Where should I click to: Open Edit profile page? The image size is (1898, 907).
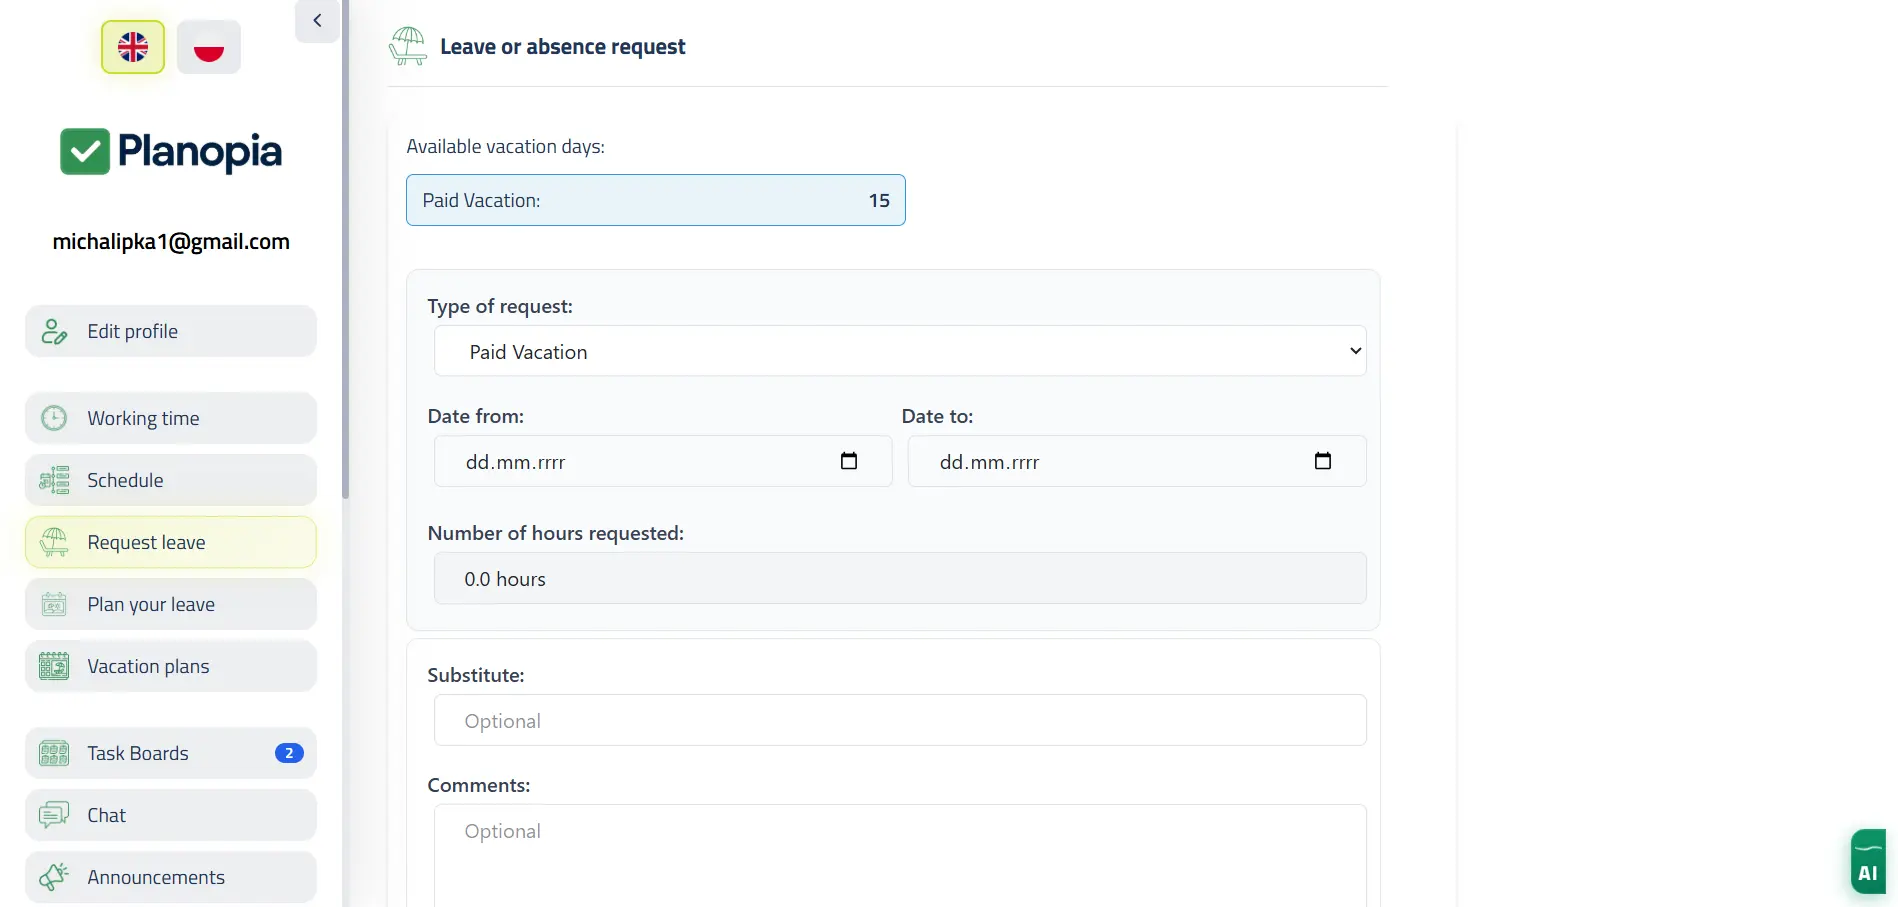coord(171,331)
